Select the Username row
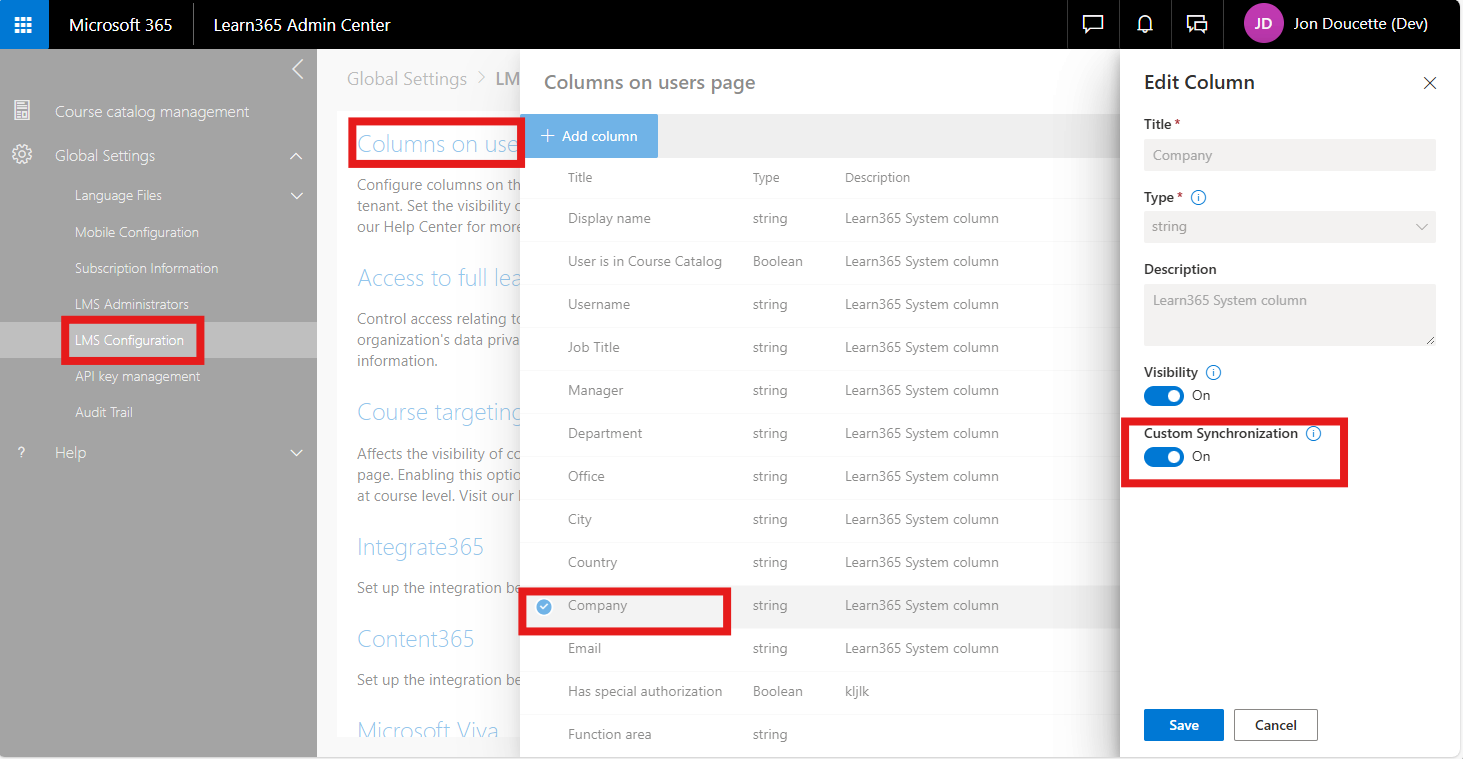This screenshot has height=759, width=1463. [820, 304]
